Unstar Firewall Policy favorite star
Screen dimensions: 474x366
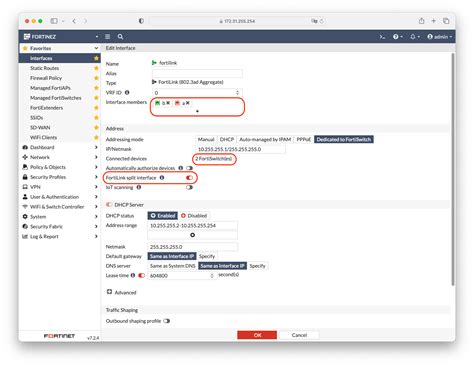coord(96,78)
